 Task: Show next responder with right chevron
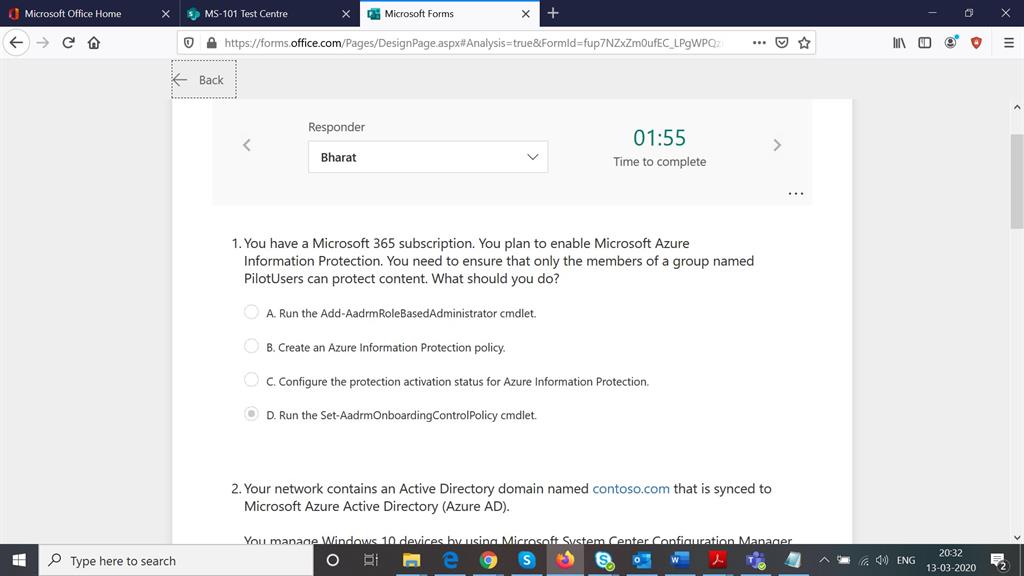777,145
